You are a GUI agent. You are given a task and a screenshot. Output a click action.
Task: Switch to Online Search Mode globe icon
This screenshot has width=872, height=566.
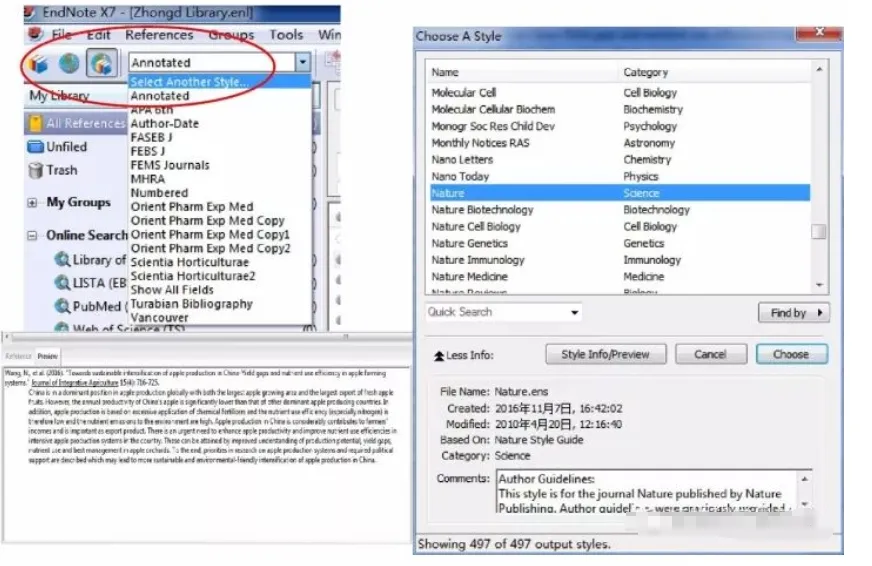pyautogui.click(x=69, y=63)
